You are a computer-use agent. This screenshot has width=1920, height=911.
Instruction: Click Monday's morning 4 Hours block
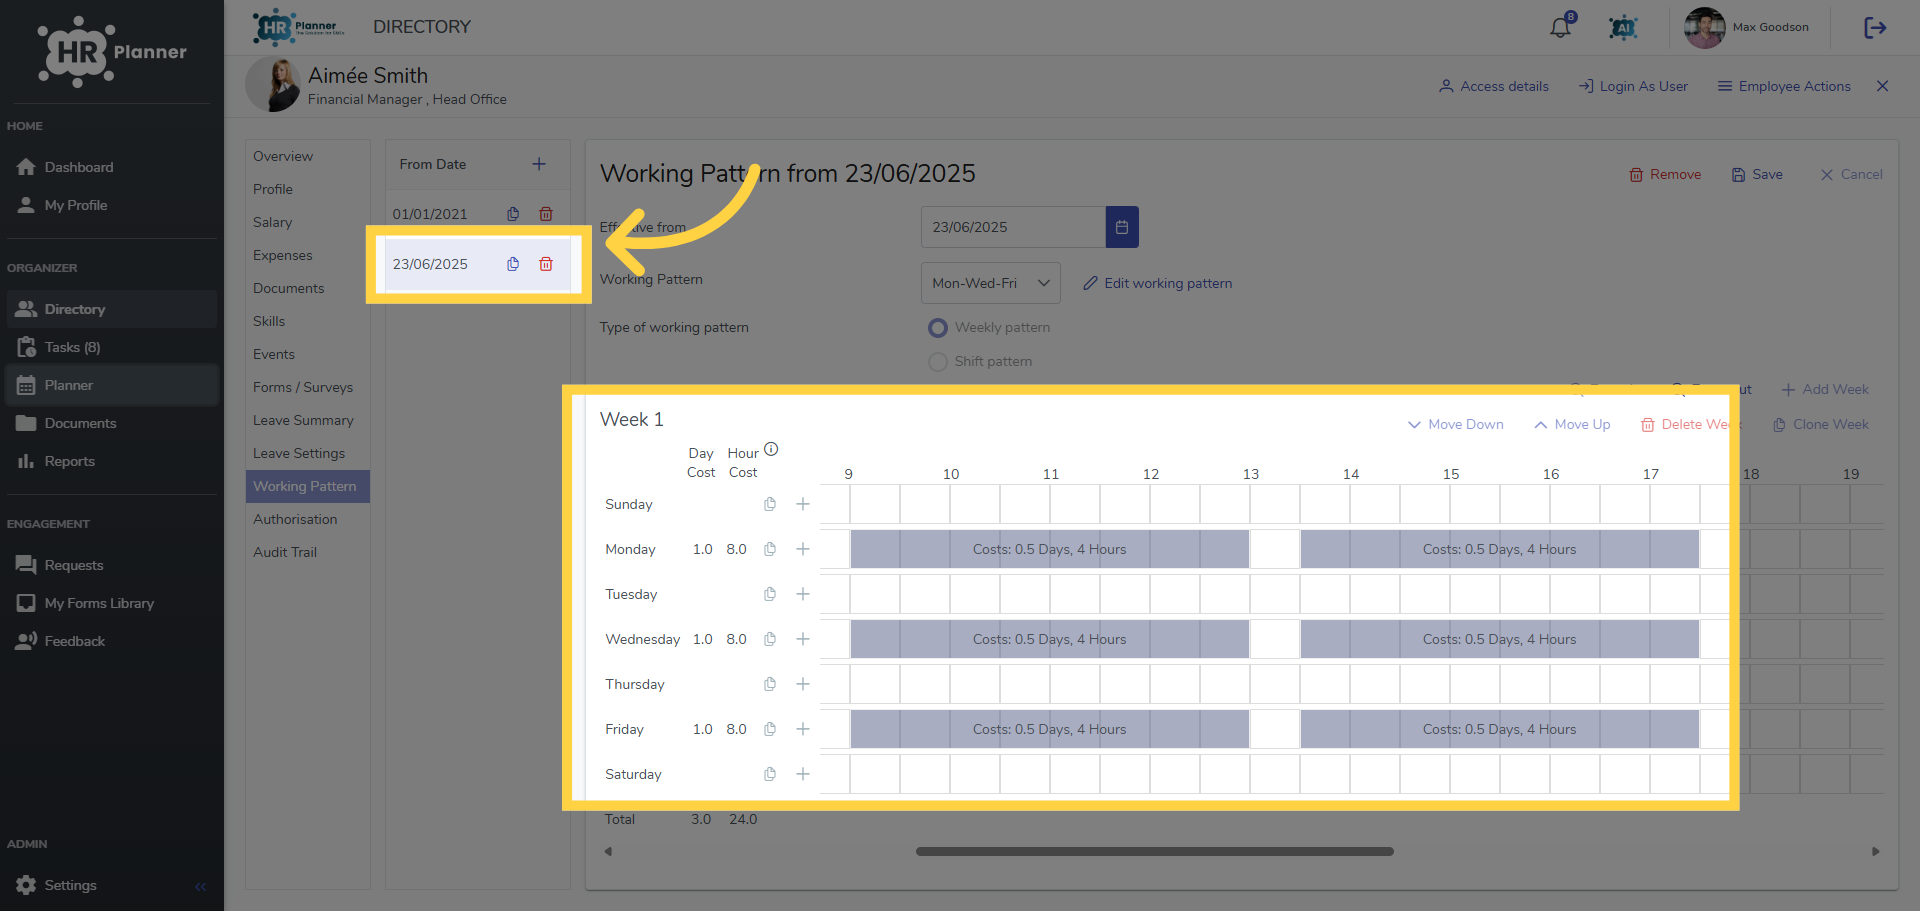pos(1049,549)
